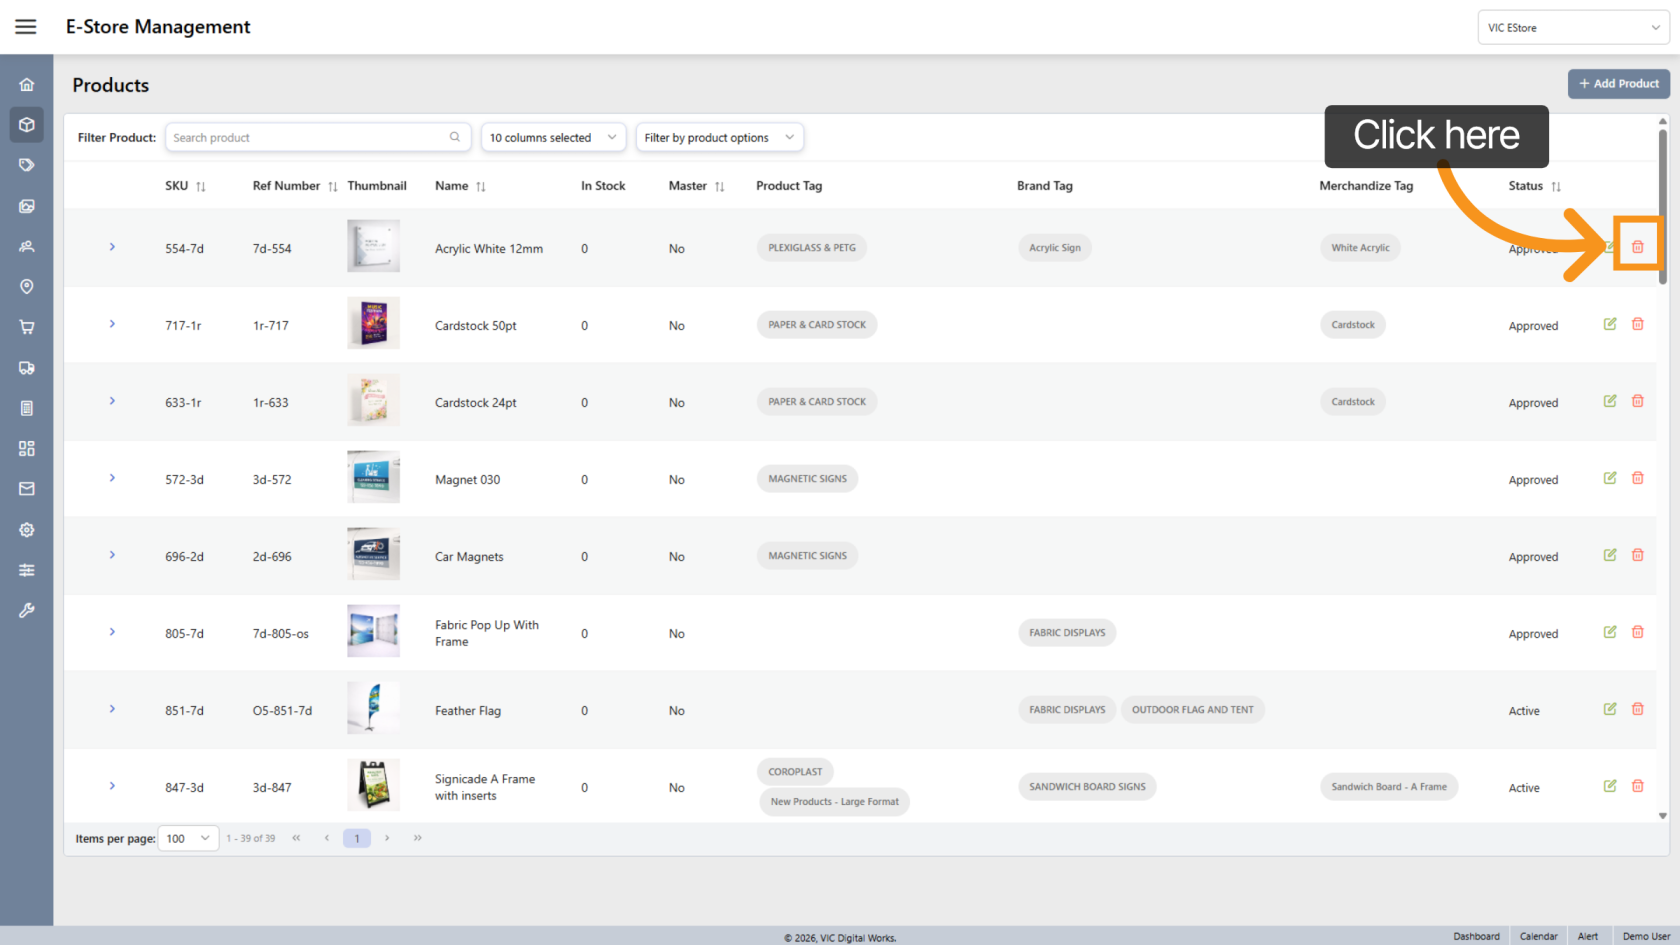Open the shopping cart sidebar icon

click(27, 327)
